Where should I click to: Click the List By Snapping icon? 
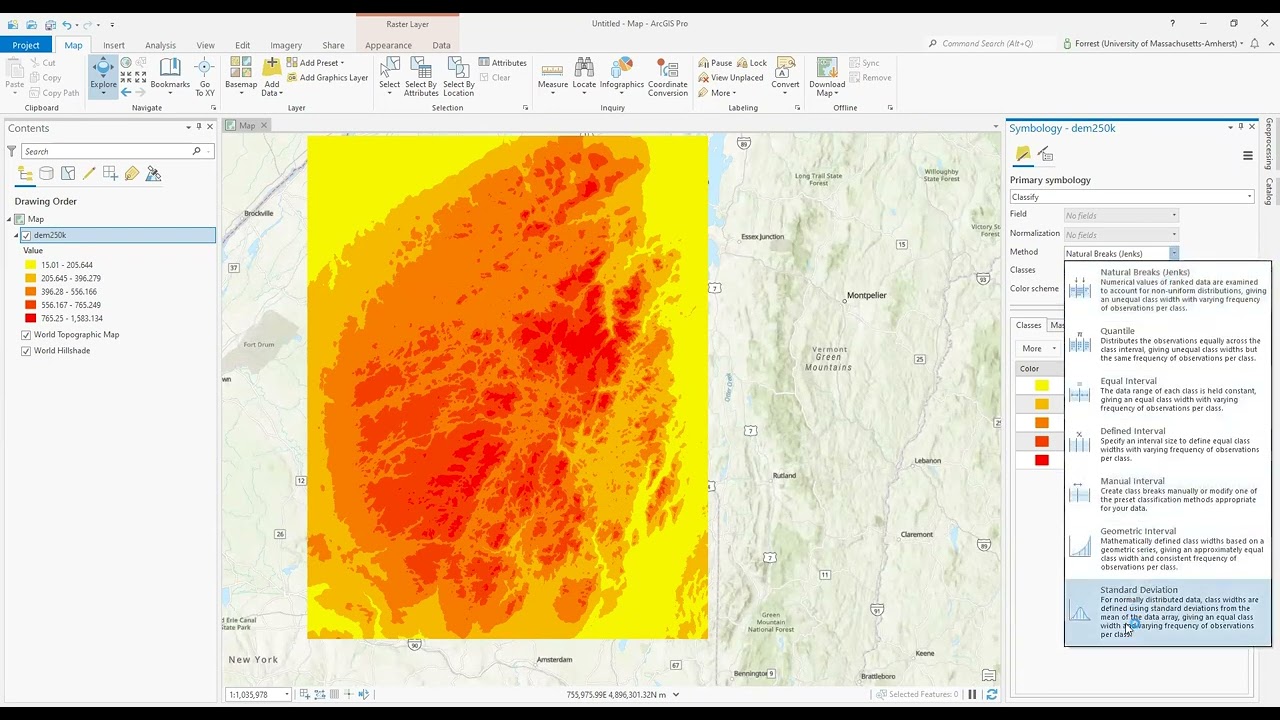pos(110,174)
